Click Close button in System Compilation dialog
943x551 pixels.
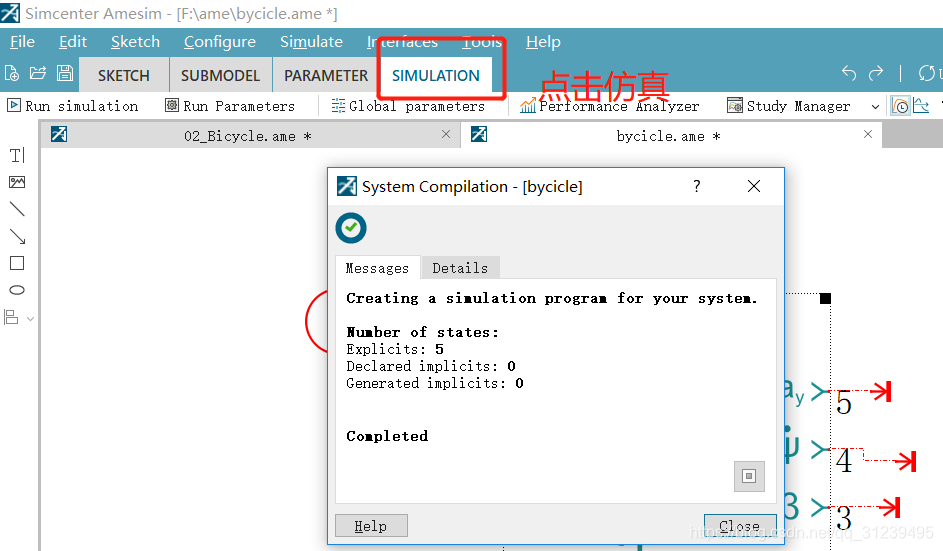click(x=740, y=526)
